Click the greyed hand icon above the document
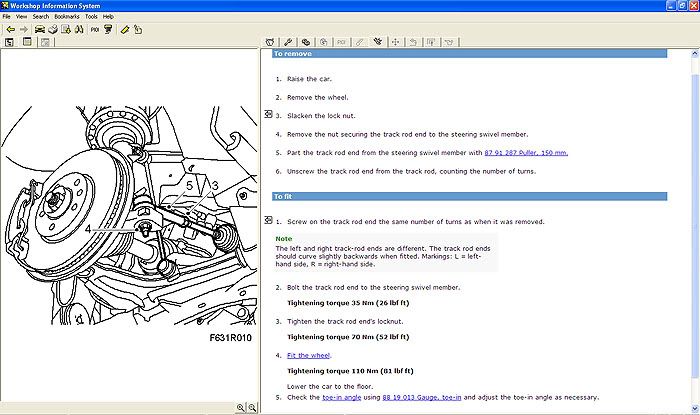Screen dimensions: 700x415 pyautogui.click(x=413, y=42)
